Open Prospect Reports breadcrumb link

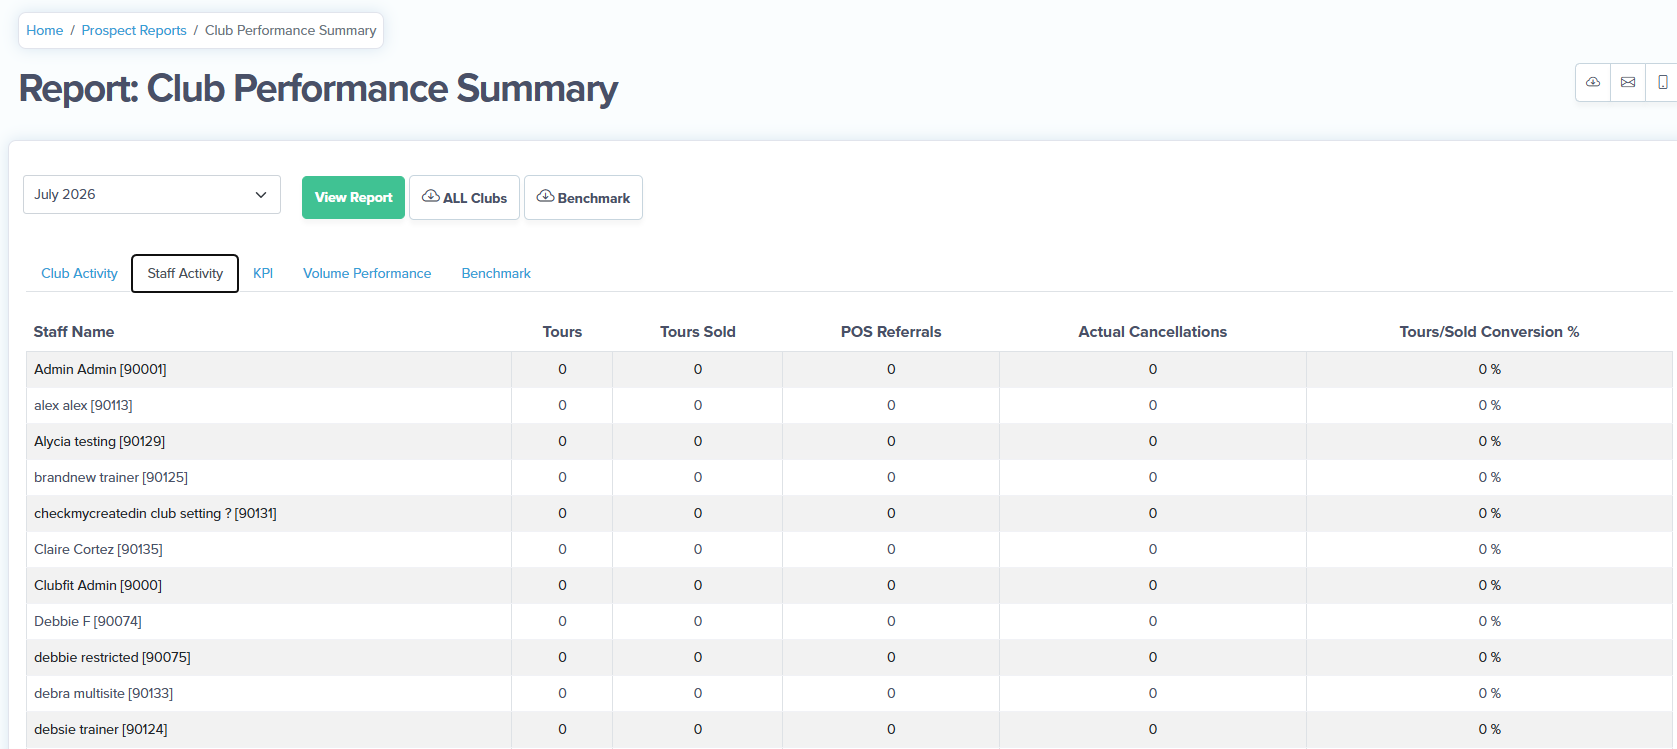coord(134,30)
